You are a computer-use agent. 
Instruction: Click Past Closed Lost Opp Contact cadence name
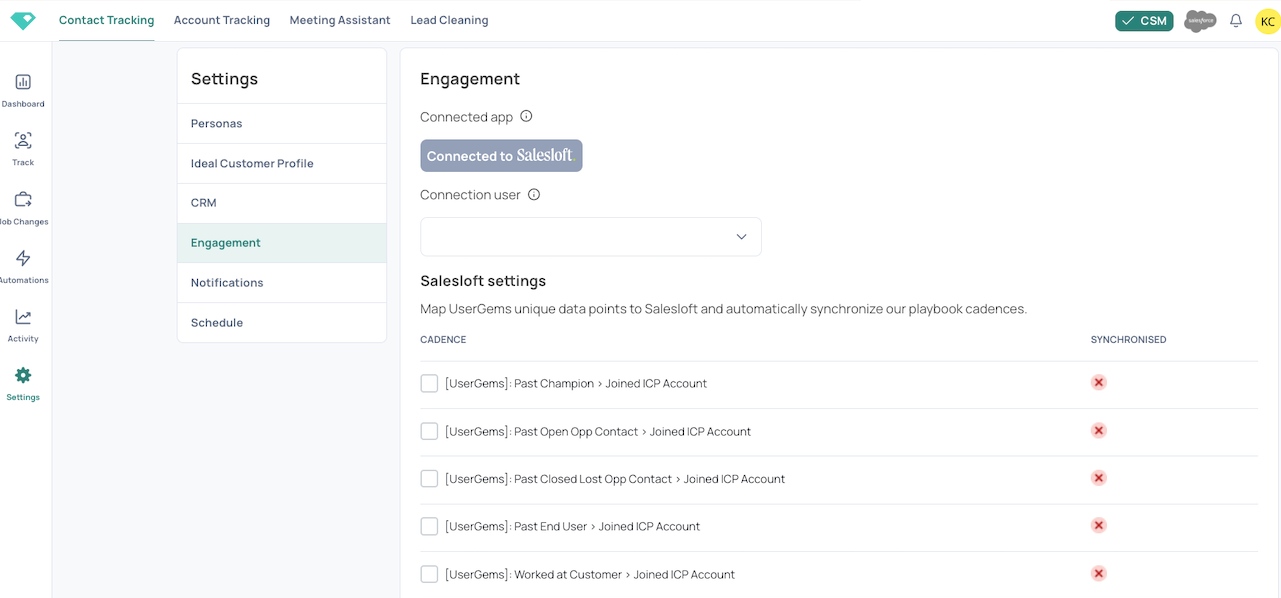(615, 479)
